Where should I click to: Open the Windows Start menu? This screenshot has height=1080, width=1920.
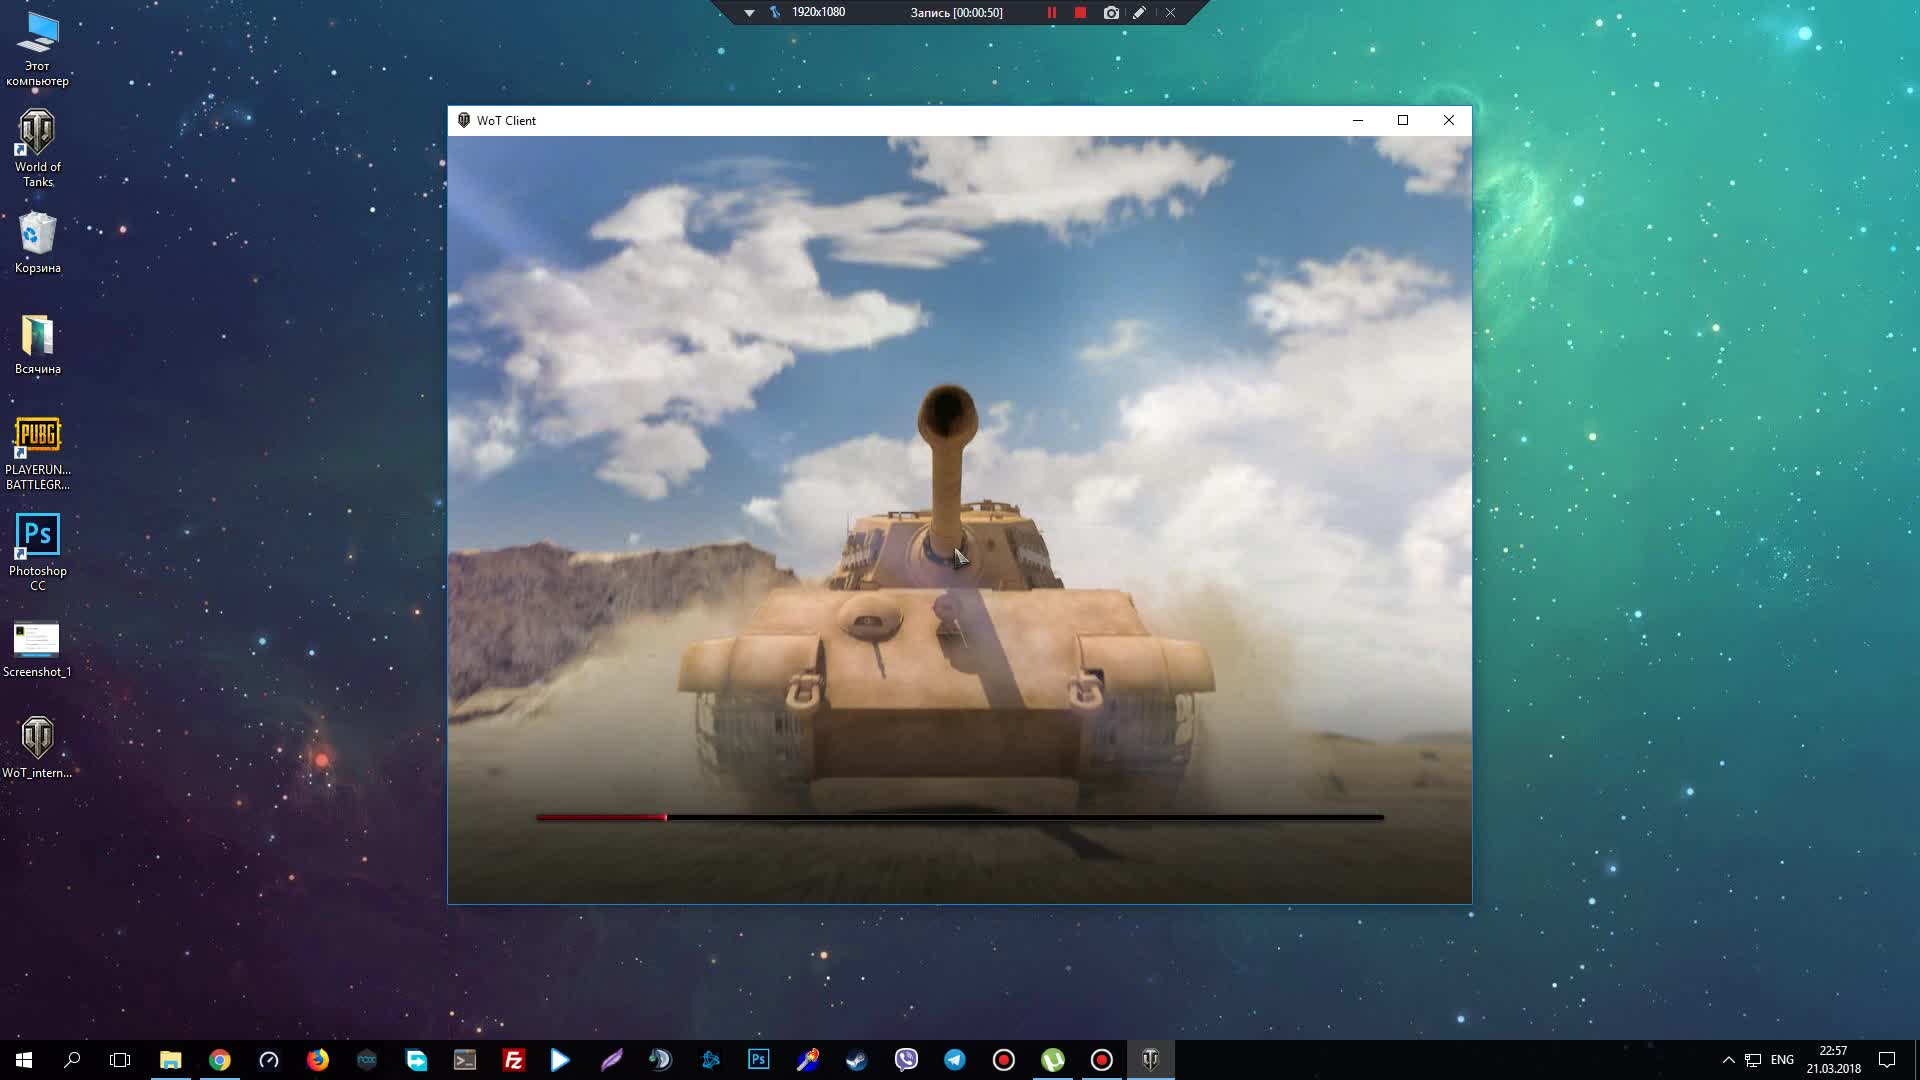point(24,1060)
